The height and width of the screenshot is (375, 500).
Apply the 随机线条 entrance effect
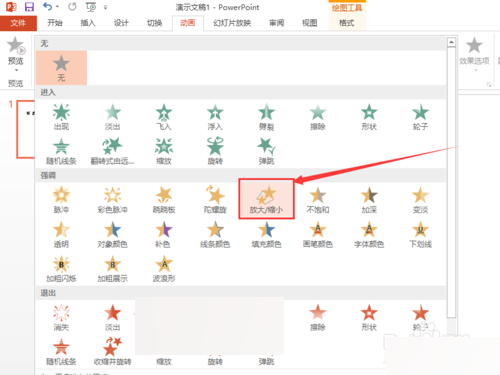point(61,151)
